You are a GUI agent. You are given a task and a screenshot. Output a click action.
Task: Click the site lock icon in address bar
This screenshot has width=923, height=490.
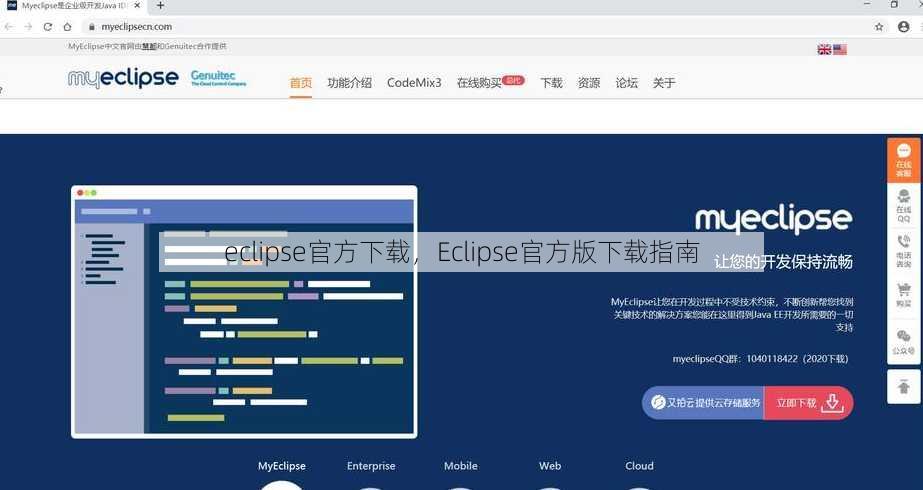(91, 27)
